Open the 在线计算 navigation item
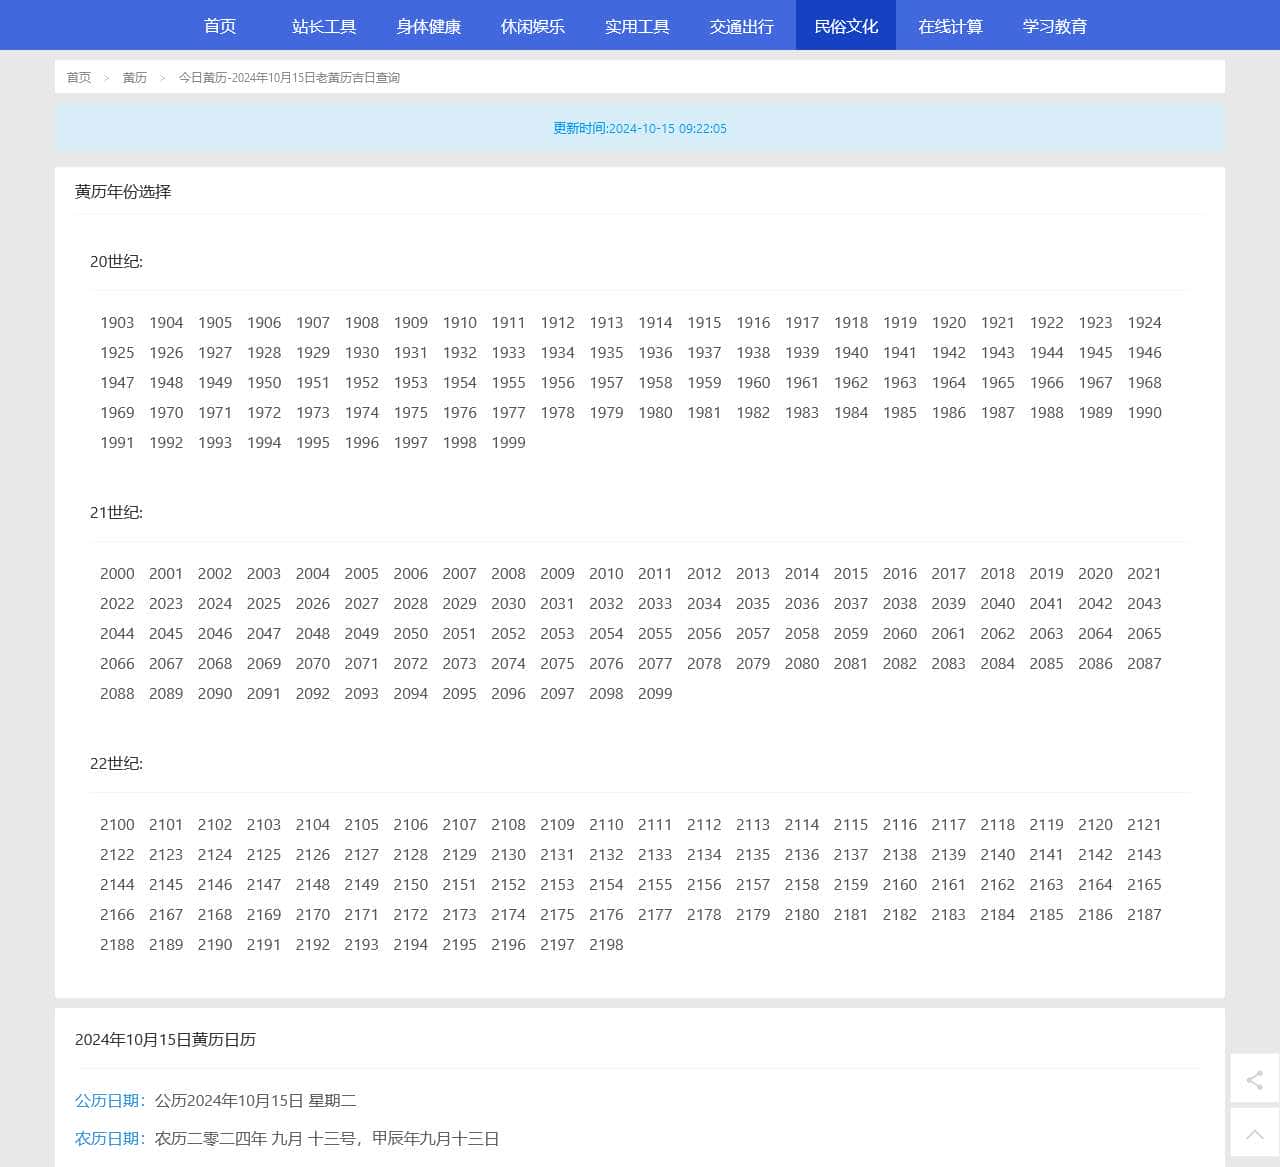Image resolution: width=1280 pixels, height=1167 pixels. [x=950, y=26]
